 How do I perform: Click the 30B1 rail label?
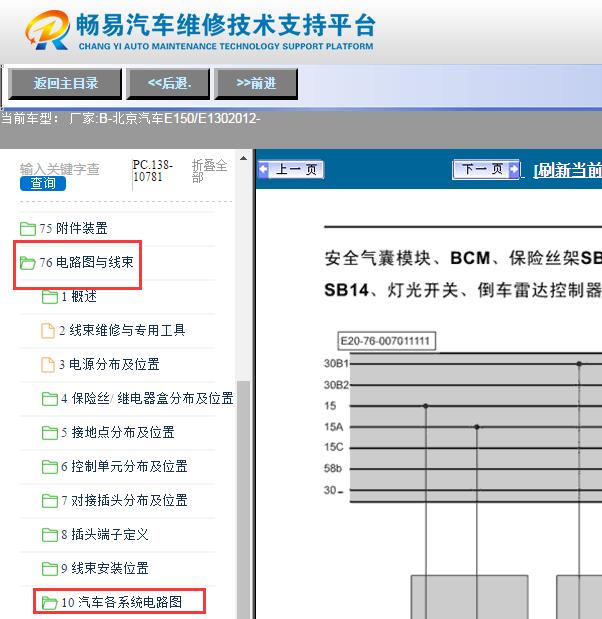pyautogui.click(x=336, y=364)
